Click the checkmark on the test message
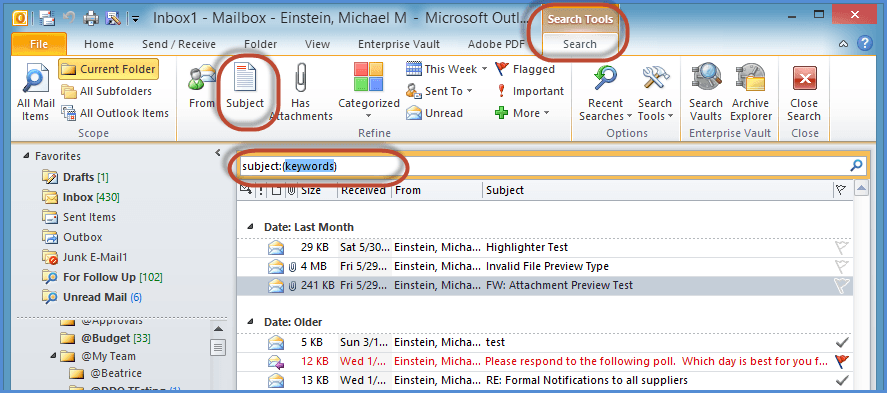The image size is (887, 393). 842,342
